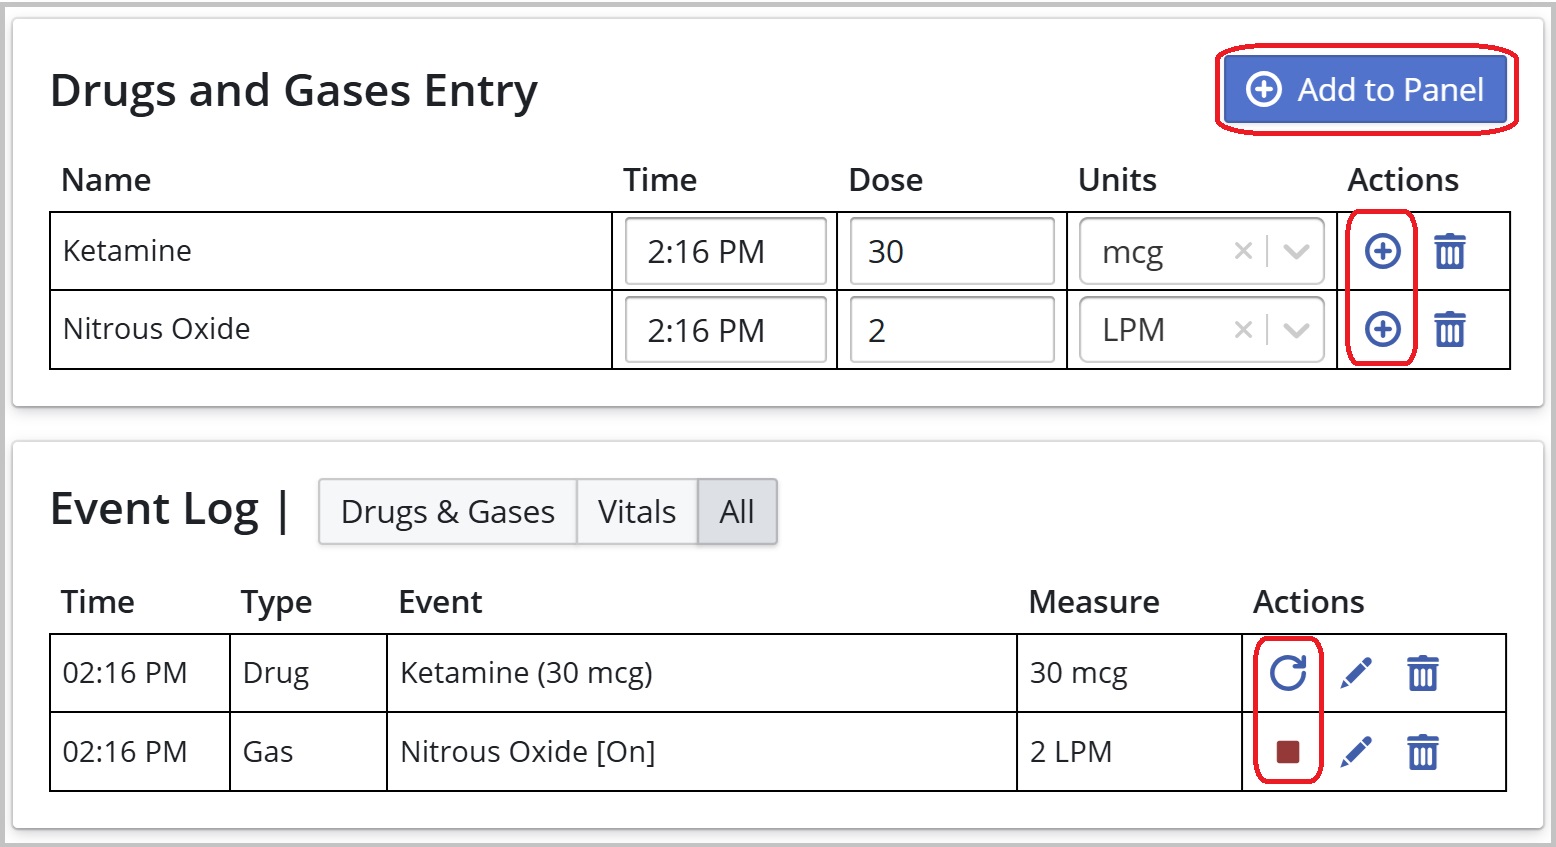Filter event log by Drugs & Gases
Viewport: 1556px width, 847px height.
click(447, 512)
